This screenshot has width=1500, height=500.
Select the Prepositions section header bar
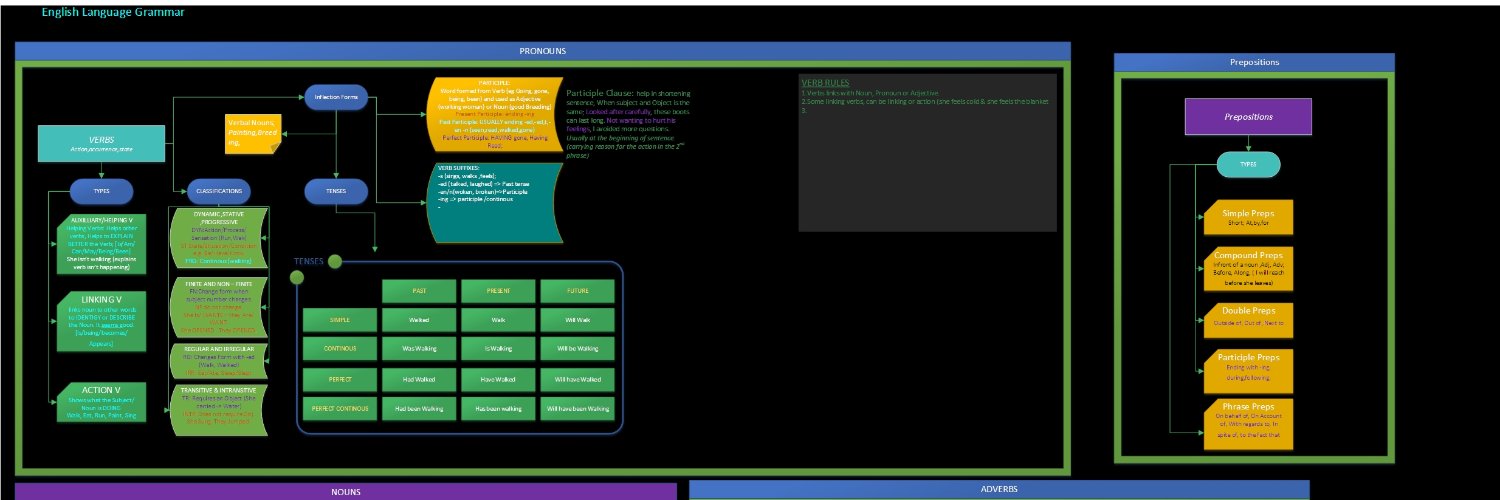(1254, 62)
